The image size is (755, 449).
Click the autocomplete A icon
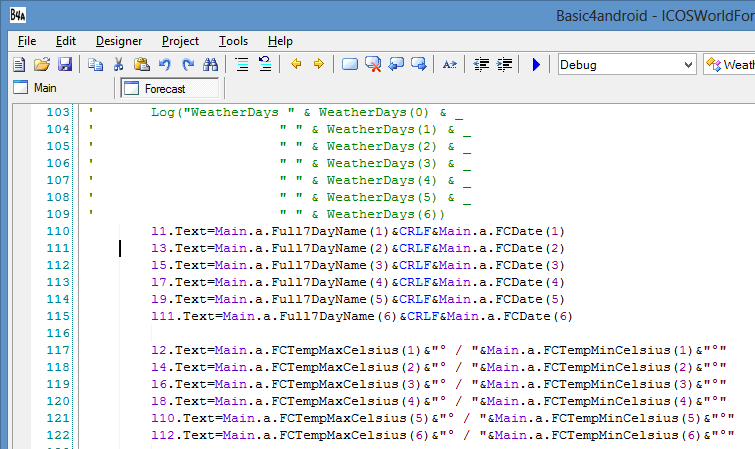450,64
